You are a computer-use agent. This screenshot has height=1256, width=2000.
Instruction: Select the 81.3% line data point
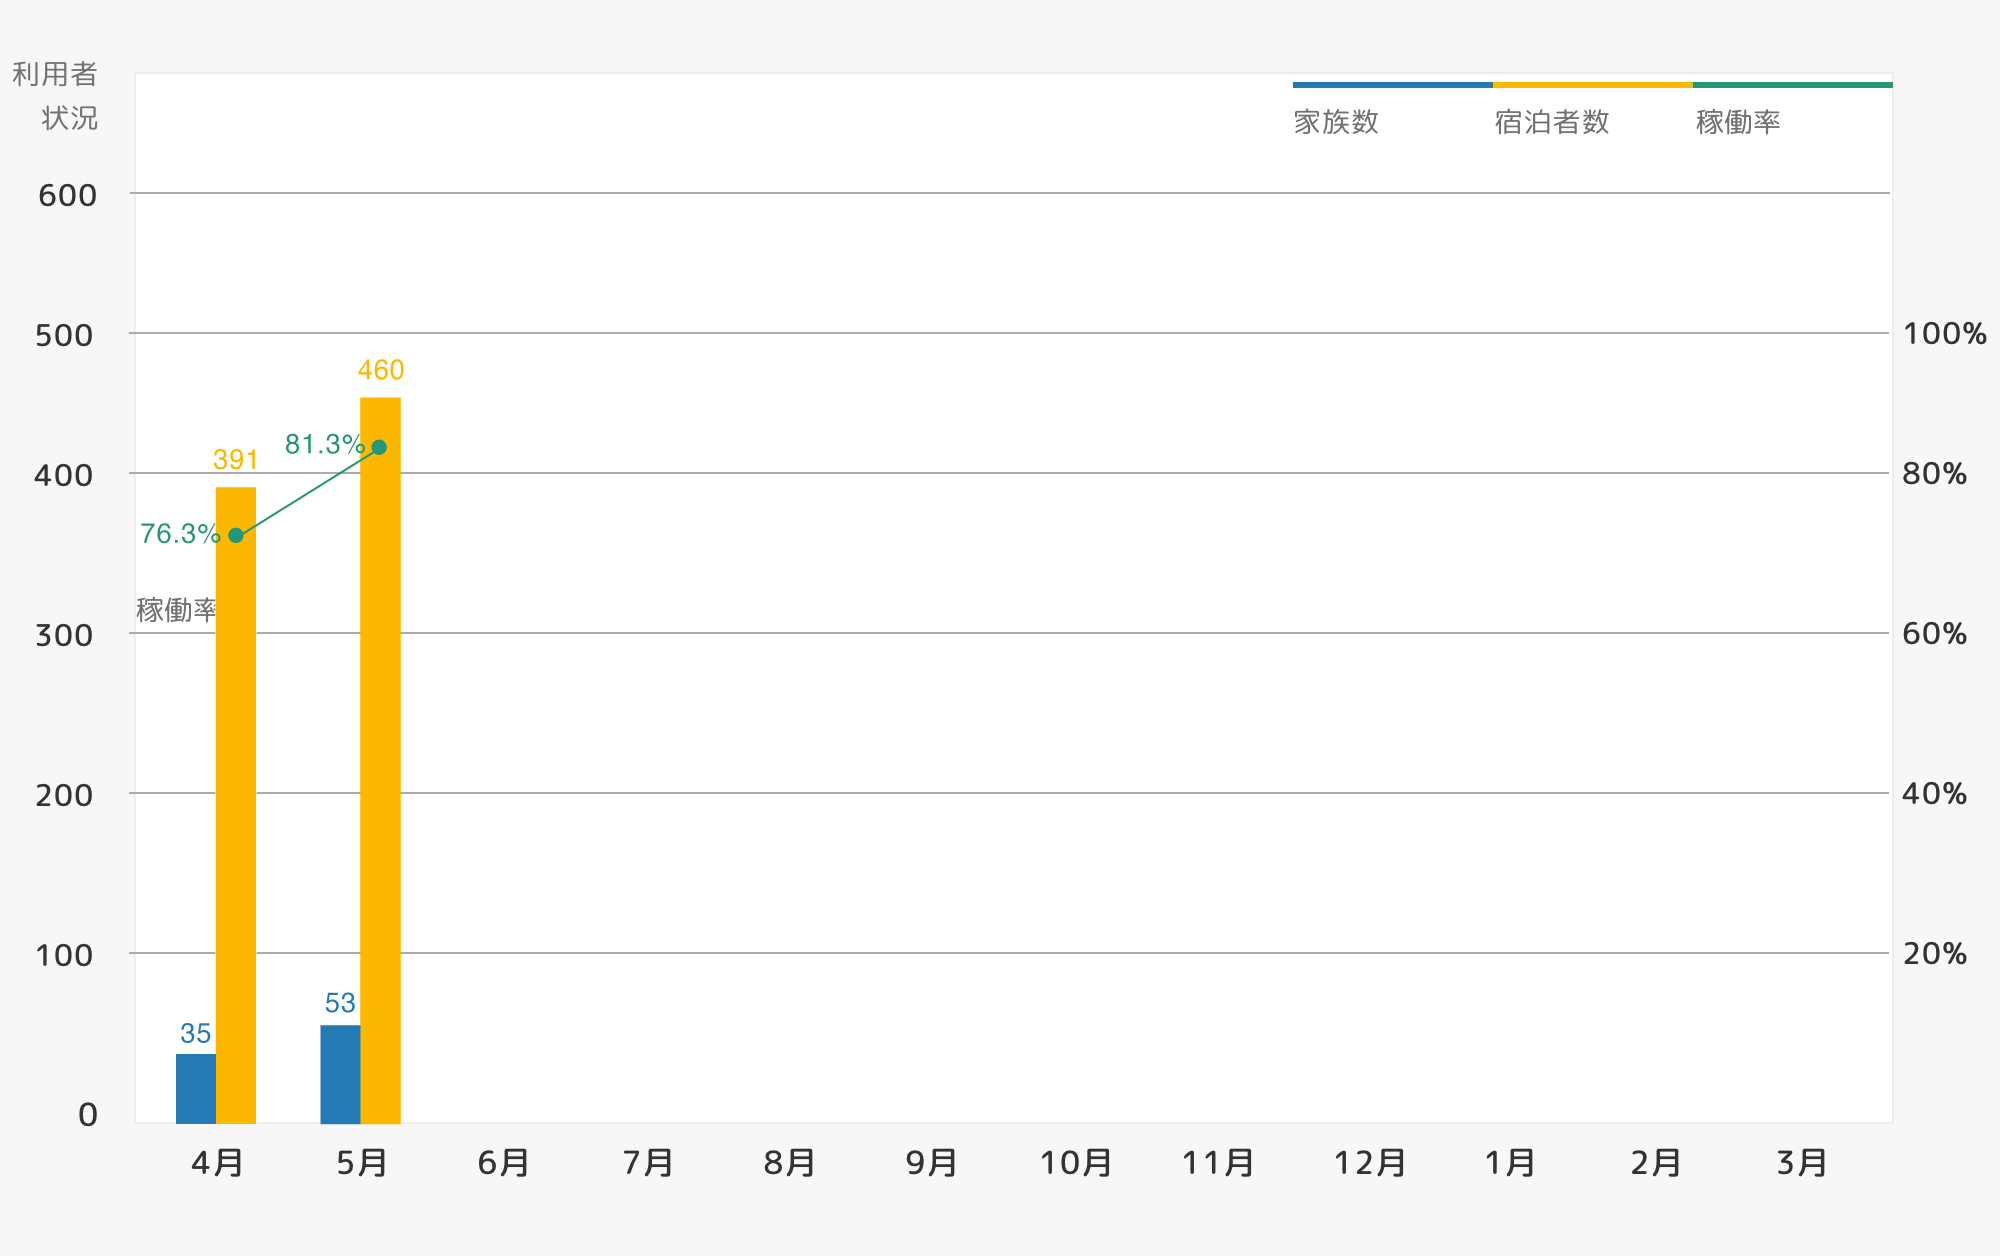(x=379, y=447)
